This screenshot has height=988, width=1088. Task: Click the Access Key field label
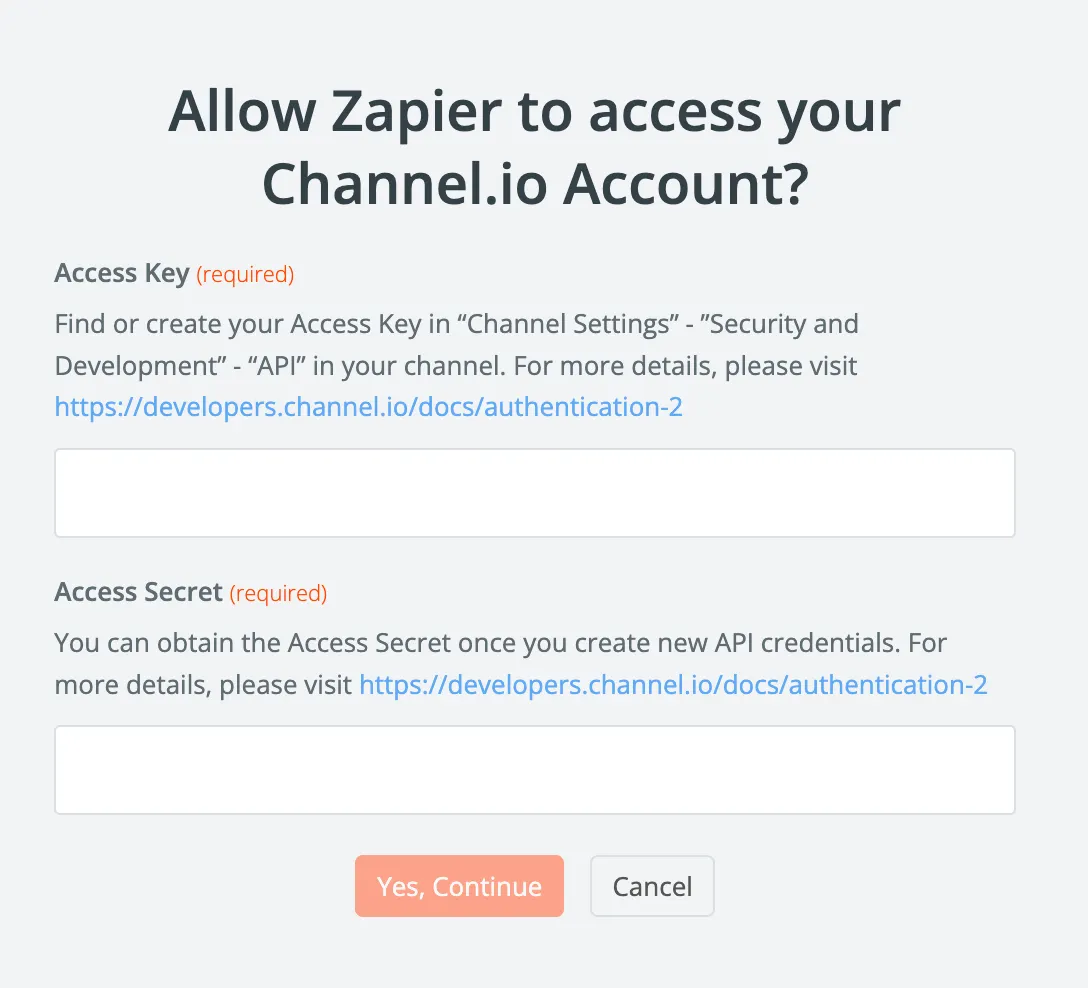click(122, 273)
